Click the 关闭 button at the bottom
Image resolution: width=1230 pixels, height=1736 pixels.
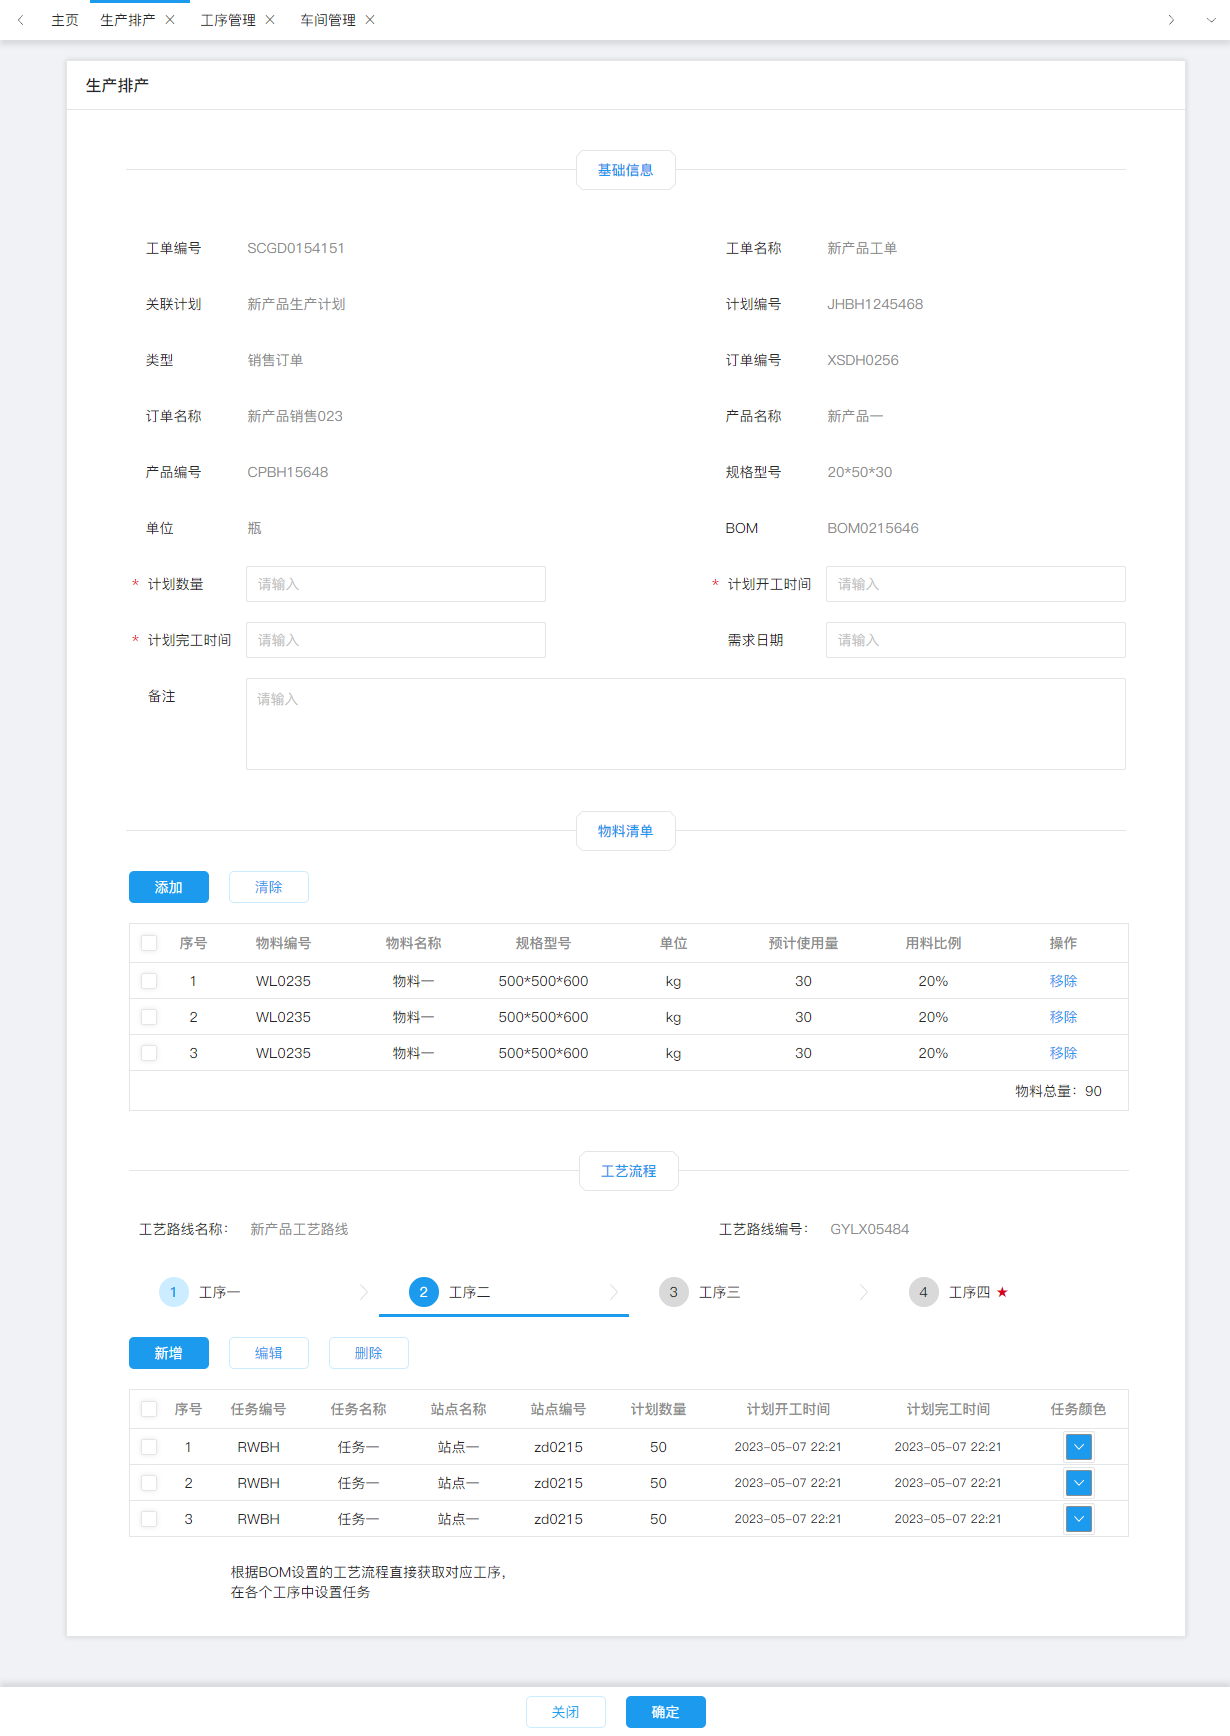coord(566,1712)
